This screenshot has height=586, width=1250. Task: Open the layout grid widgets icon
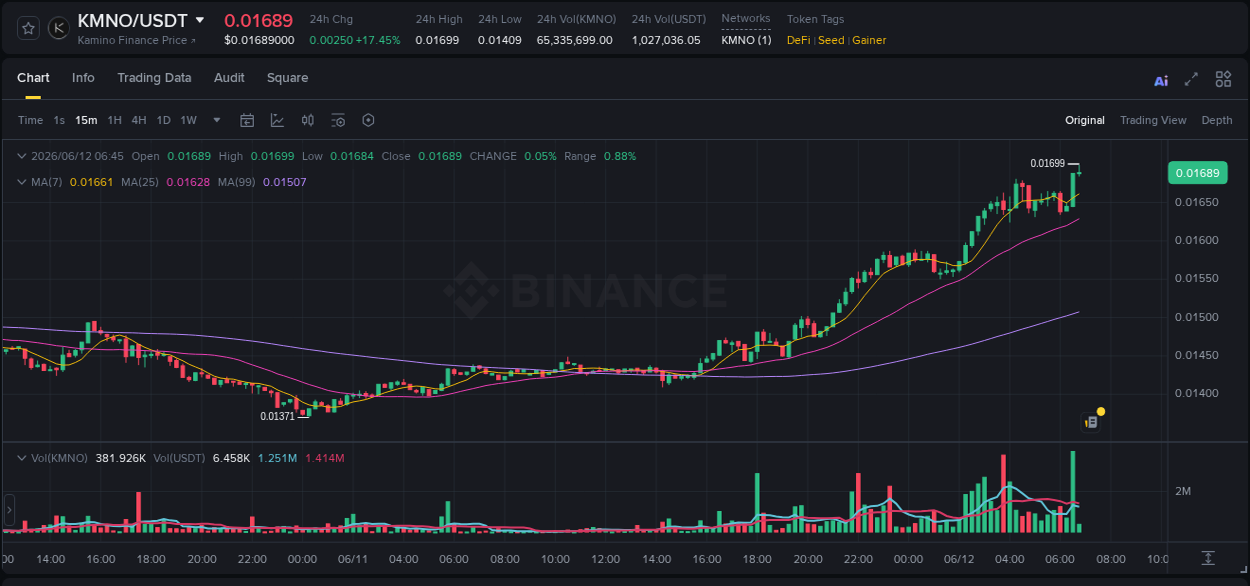tap(1223, 79)
